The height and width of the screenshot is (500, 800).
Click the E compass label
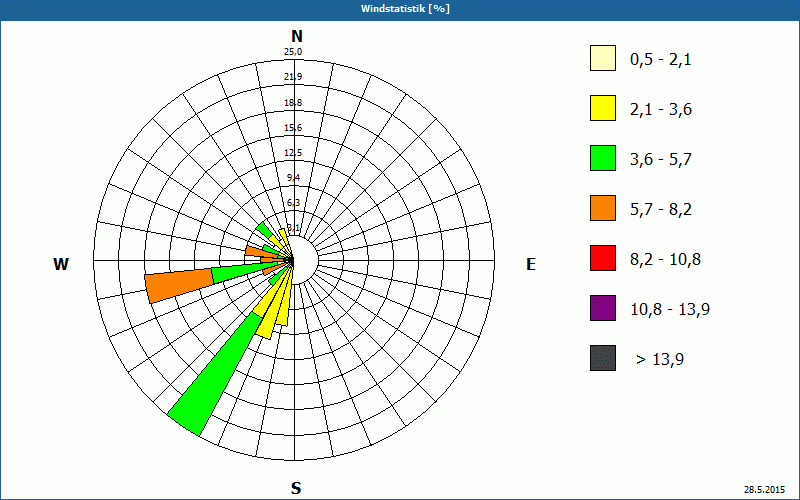(x=531, y=264)
